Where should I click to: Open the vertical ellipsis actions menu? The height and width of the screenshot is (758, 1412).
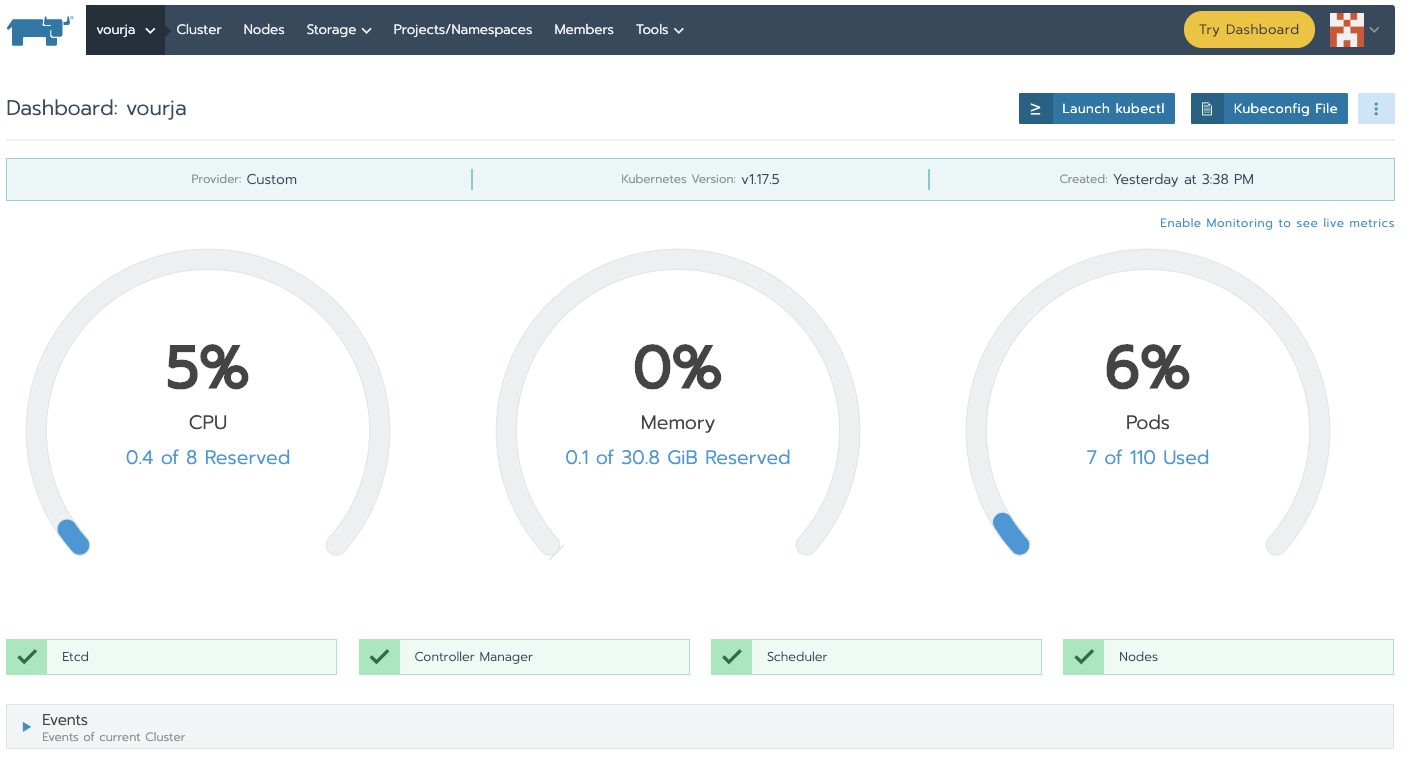pyautogui.click(x=1376, y=109)
